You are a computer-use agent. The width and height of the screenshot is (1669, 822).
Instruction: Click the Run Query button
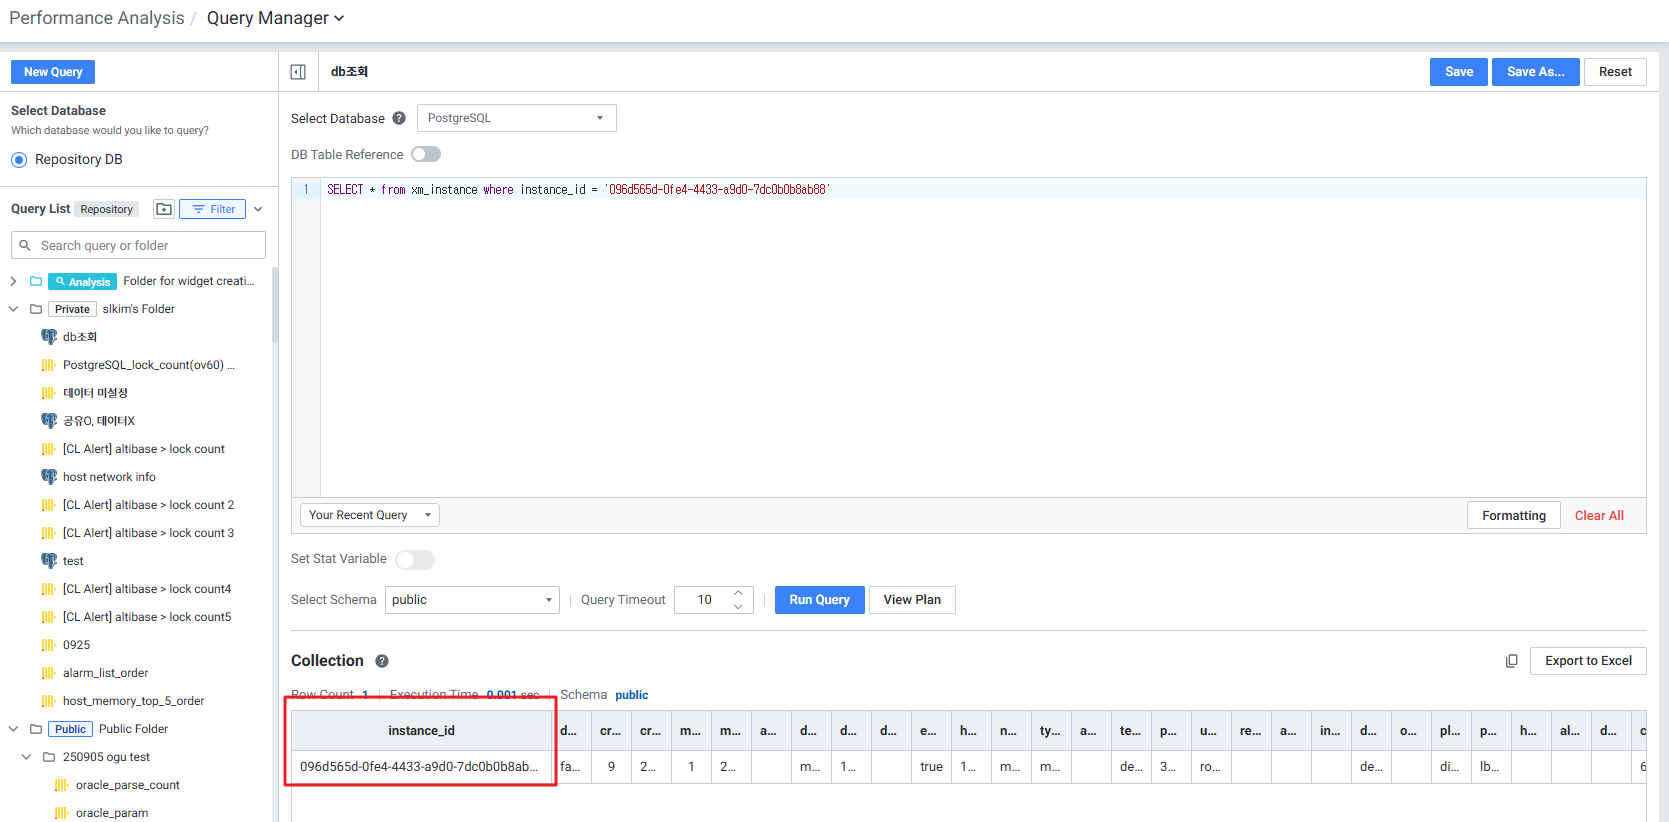pos(819,600)
